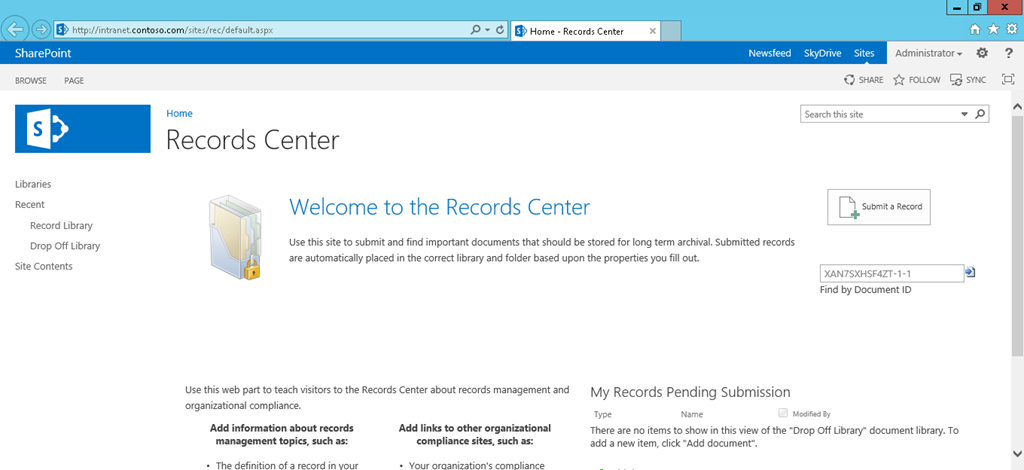The image size is (1024, 470).
Task: Click the Sync icon
Action: [957, 80]
